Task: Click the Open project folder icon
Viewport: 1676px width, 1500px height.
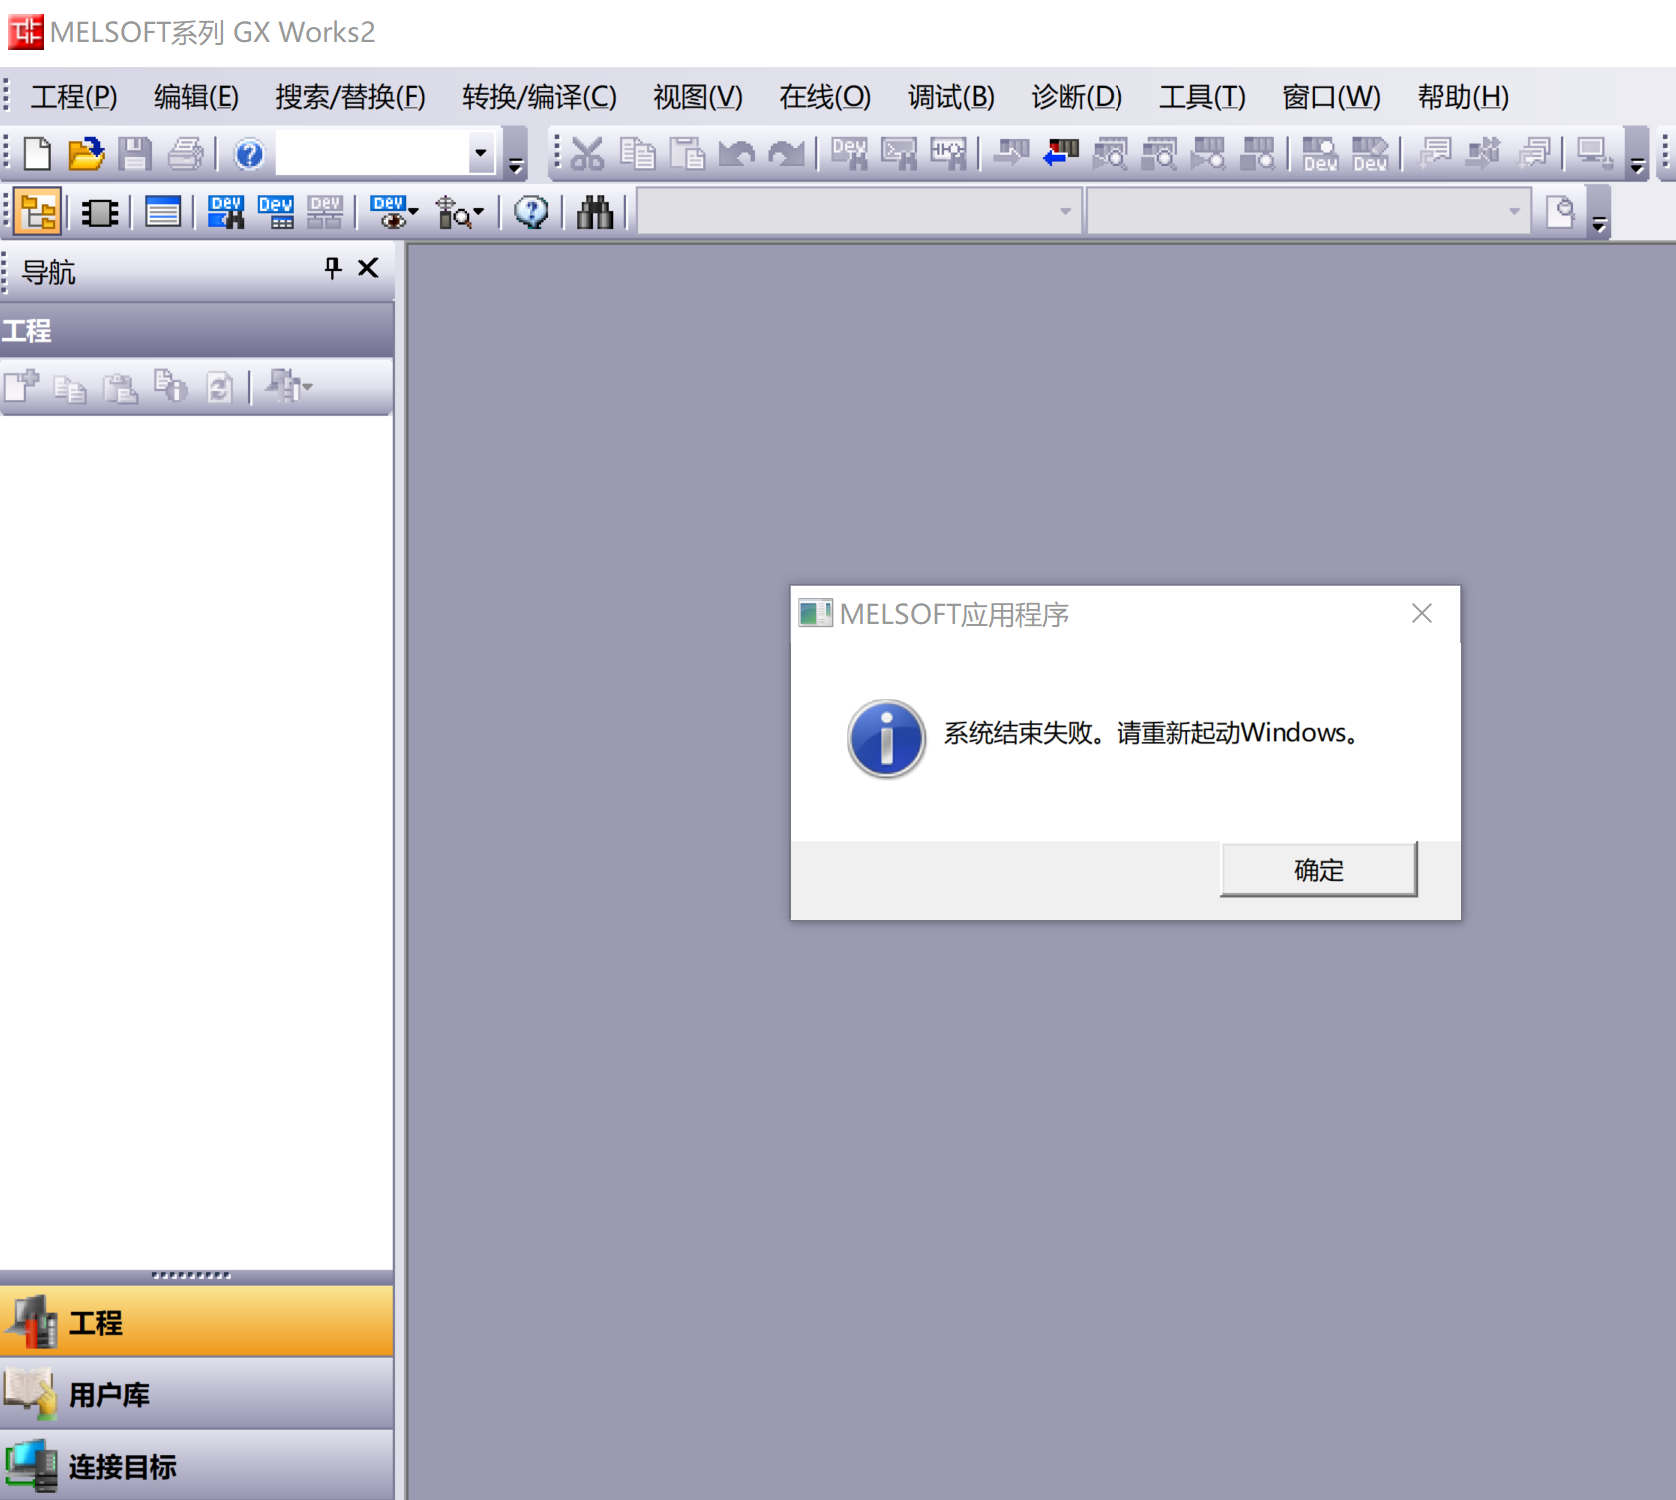Action: [86, 154]
